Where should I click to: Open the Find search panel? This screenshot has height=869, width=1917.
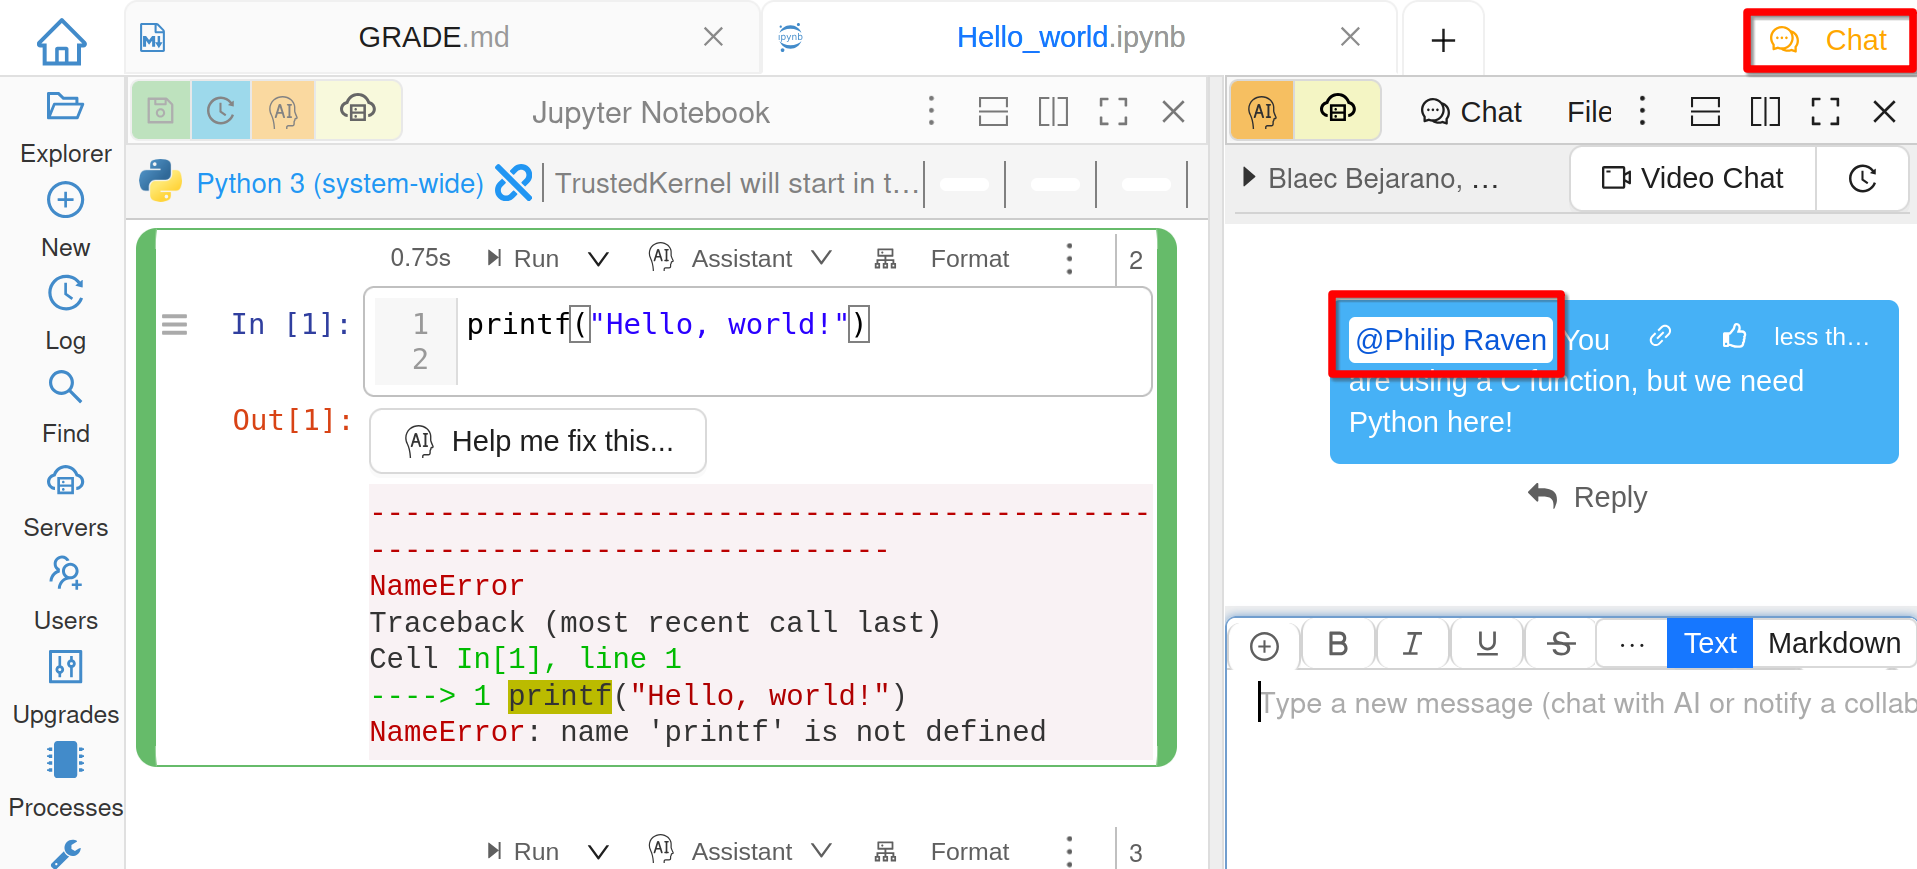pyautogui.click(x=65, y=406)
